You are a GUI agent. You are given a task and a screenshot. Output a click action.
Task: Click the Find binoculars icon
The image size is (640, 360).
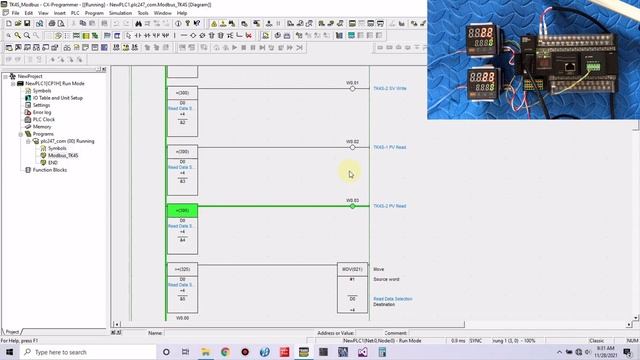point(138,24)
